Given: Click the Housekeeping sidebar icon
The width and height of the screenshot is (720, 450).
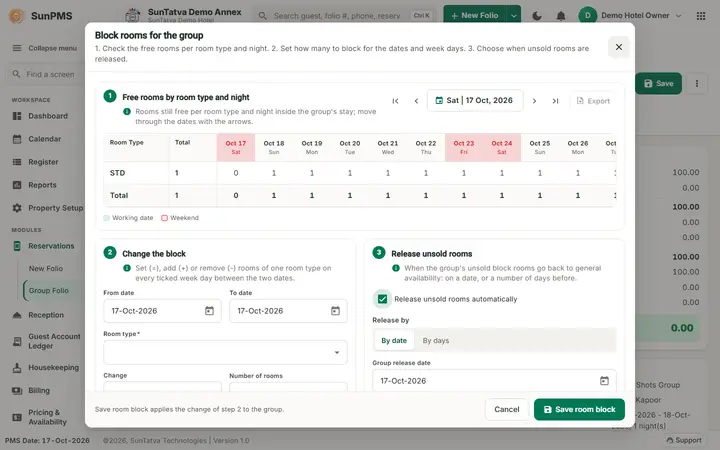Looking at the screenshot, I should tap(17, 368).
